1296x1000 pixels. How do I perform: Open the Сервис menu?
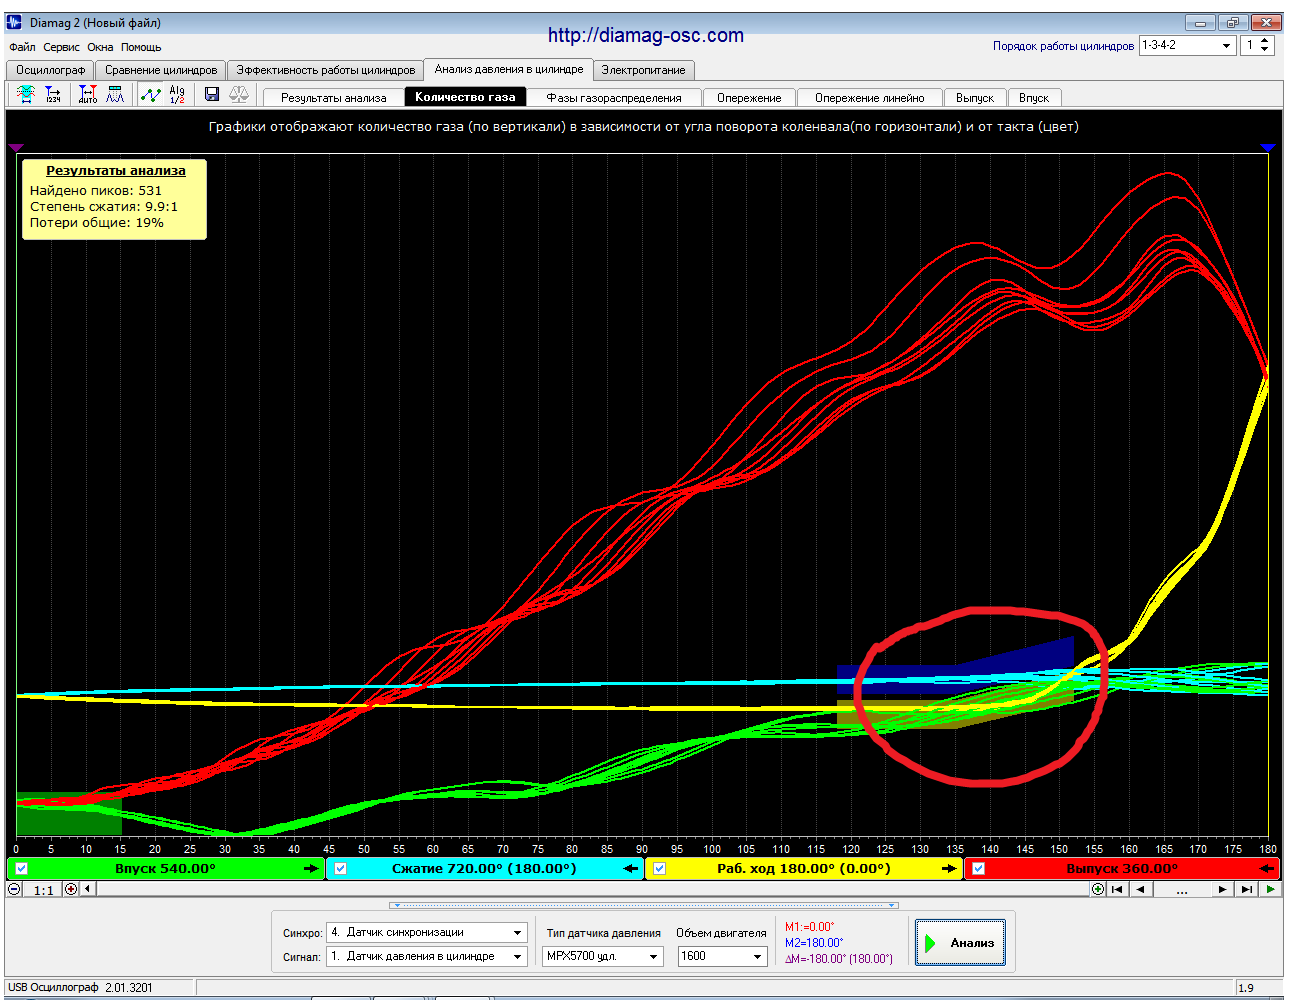click(x=62, y=47)
